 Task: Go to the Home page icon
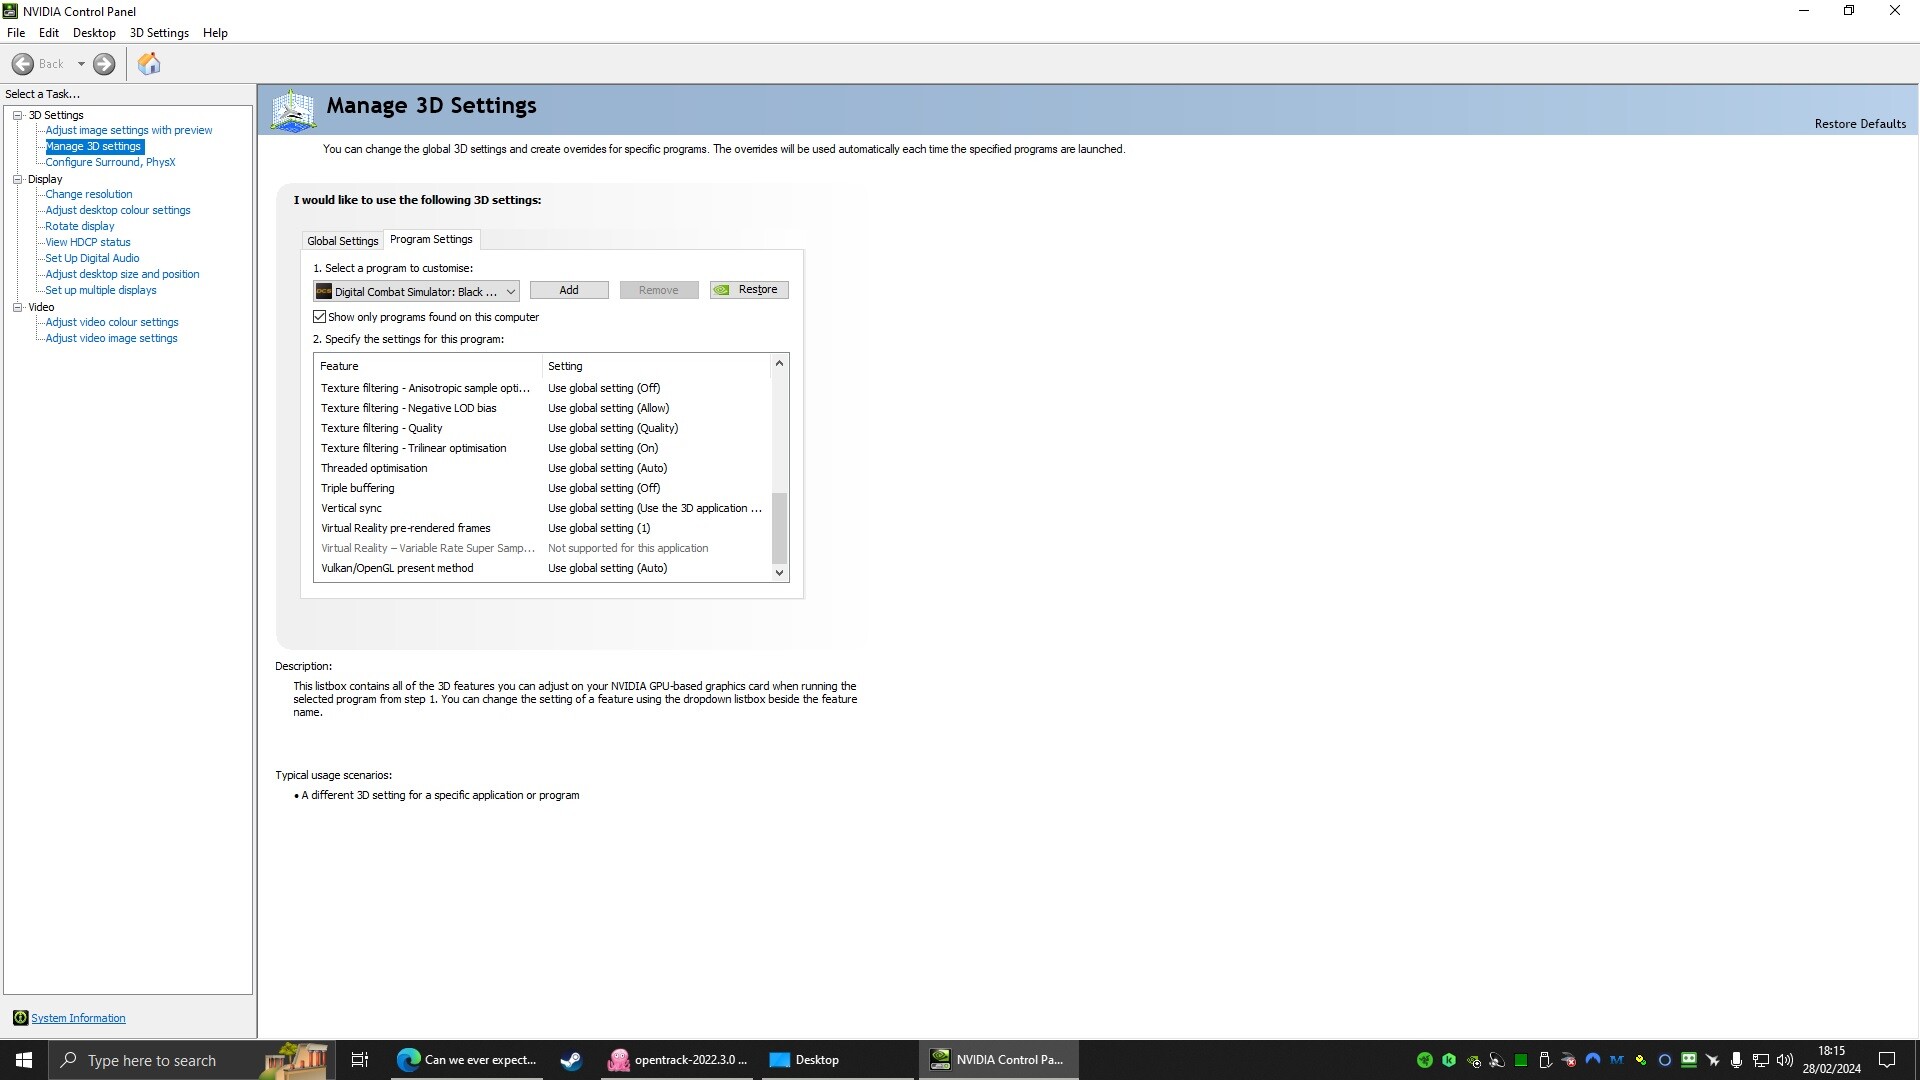149,64
